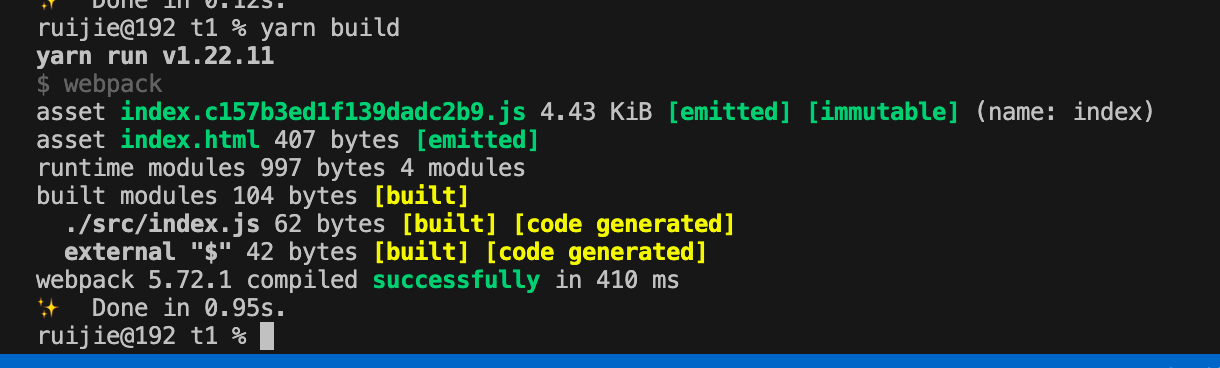Click the terminal block cursor at the prompt

pos(266,336)
